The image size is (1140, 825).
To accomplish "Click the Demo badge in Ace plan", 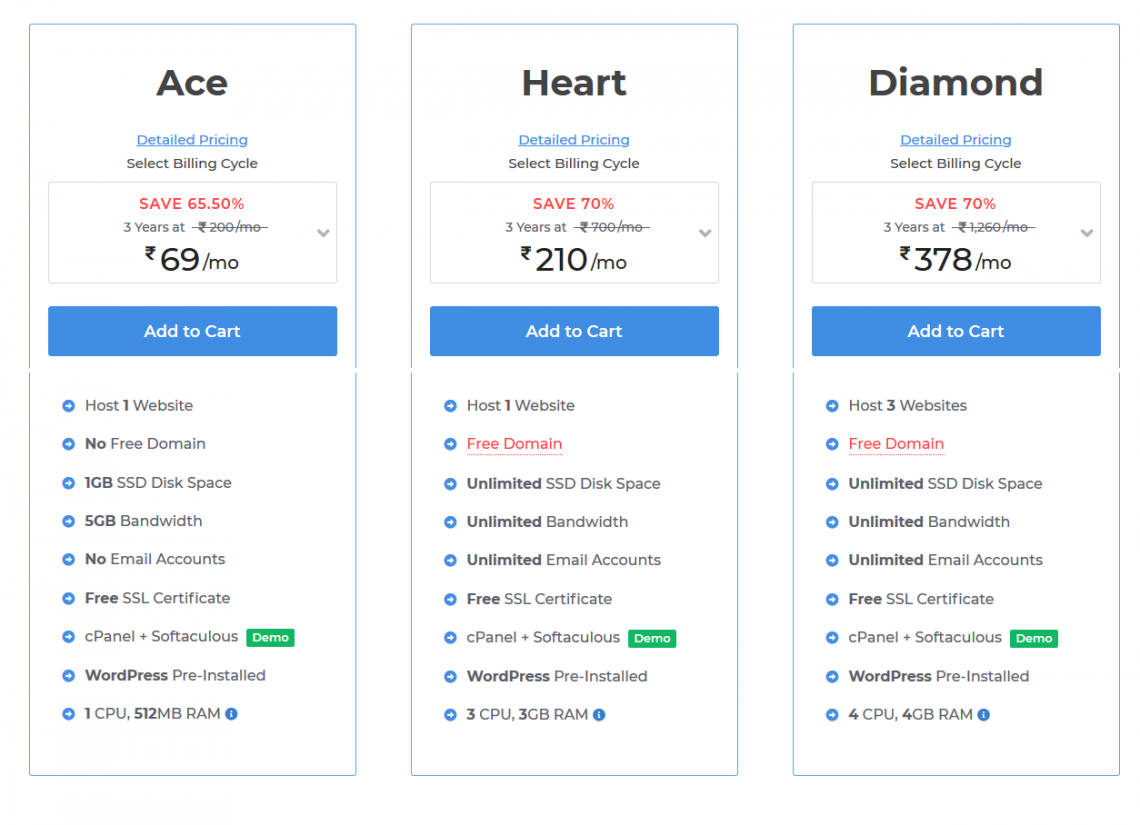I will (x=270, y=637).
